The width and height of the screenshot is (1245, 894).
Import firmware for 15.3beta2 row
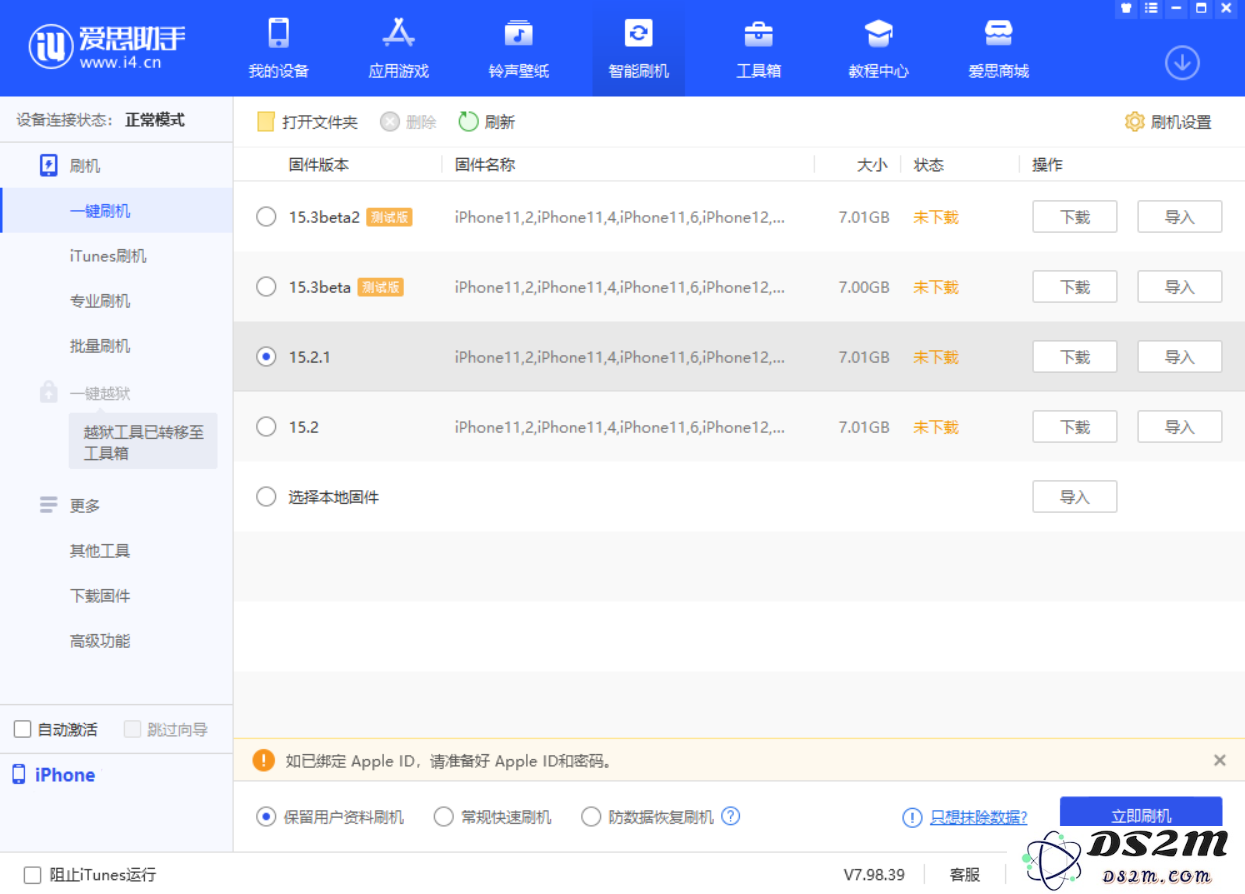click(1180, 217)
